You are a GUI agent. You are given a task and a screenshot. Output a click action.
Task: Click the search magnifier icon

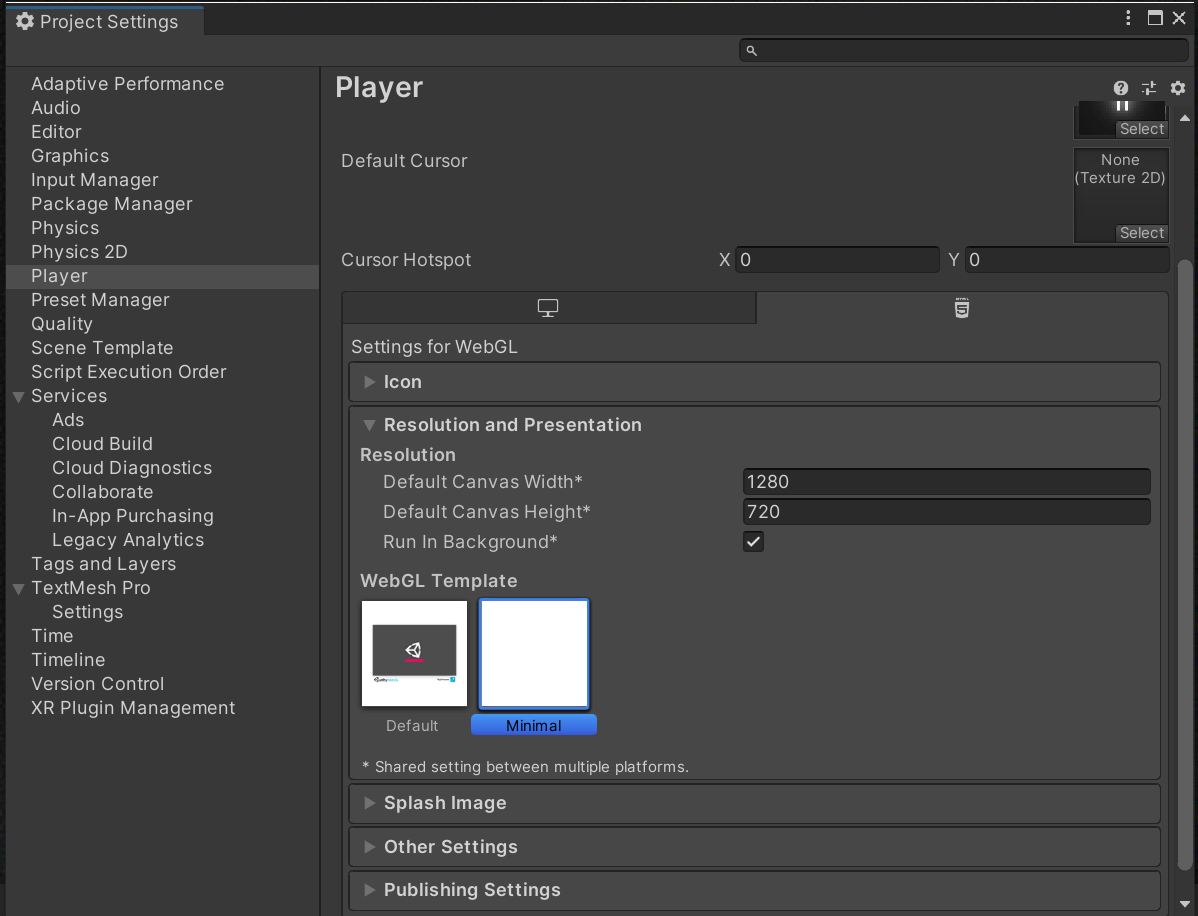pos(752,50)
